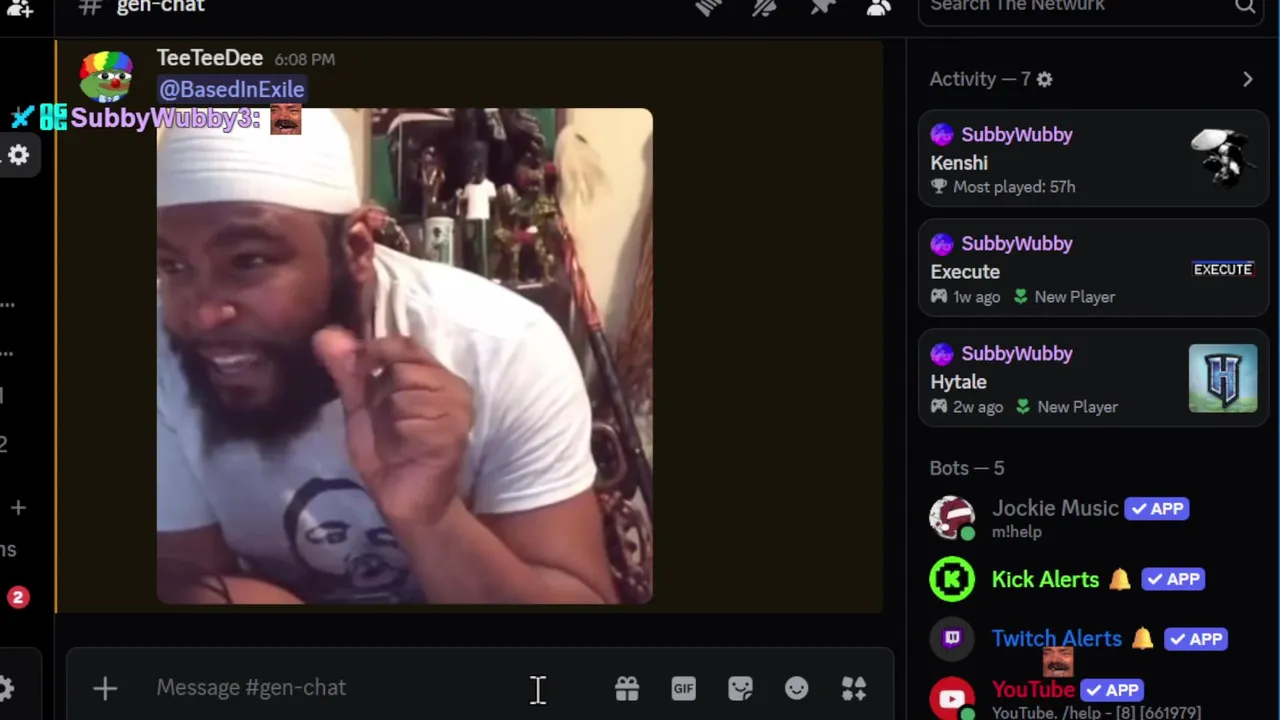Toggle the member list icon
The height and width of the screenshot is (720, 1280).
click(x=879, y=7)
